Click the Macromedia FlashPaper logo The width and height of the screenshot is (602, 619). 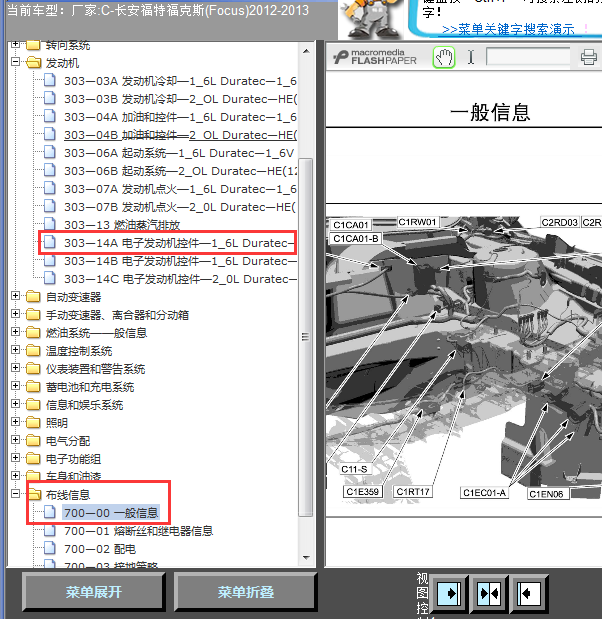click(x=375, y=57)
